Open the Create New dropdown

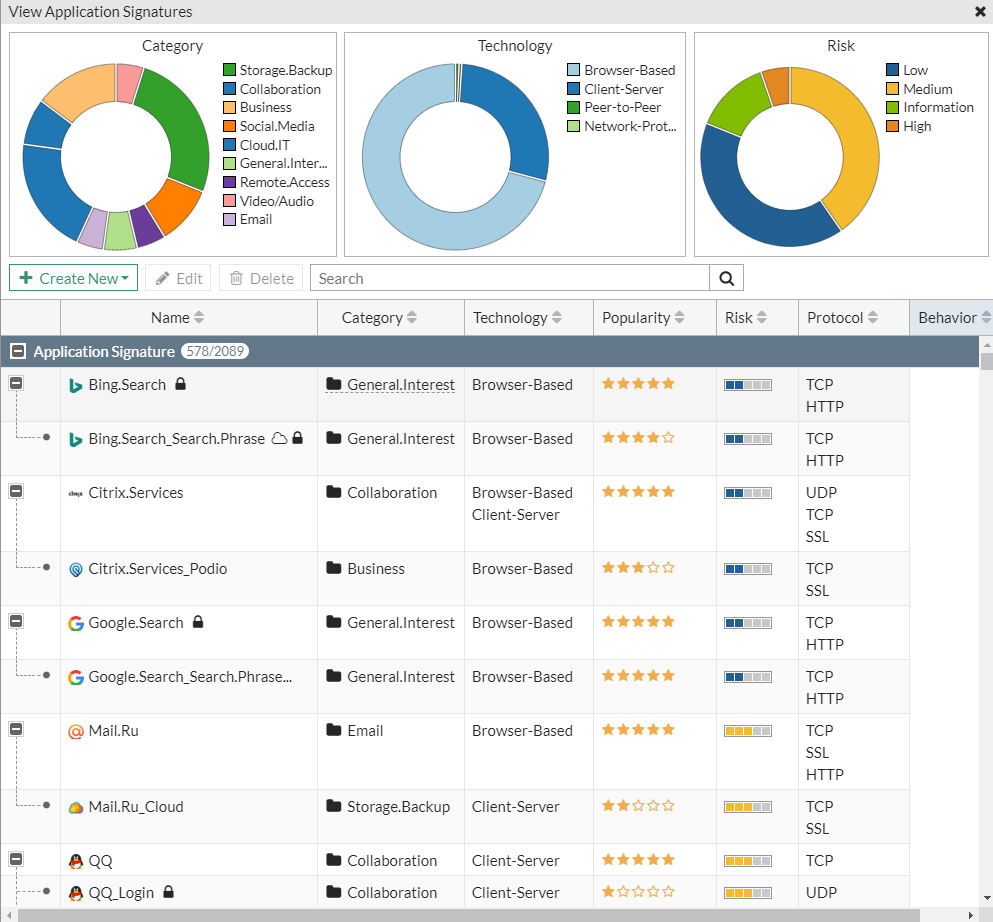pyautogui.click(x=74, y=278)
